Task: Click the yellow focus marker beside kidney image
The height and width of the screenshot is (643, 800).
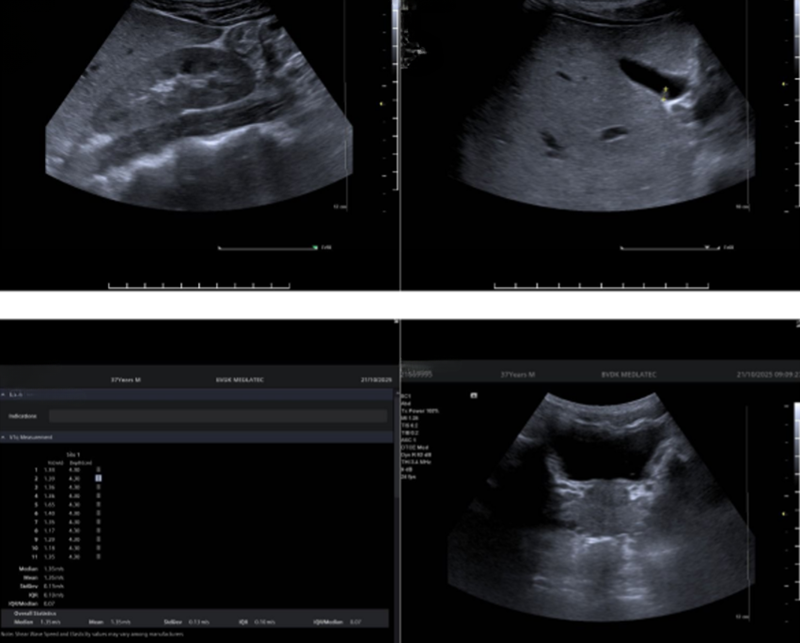Action: [382, 101]
